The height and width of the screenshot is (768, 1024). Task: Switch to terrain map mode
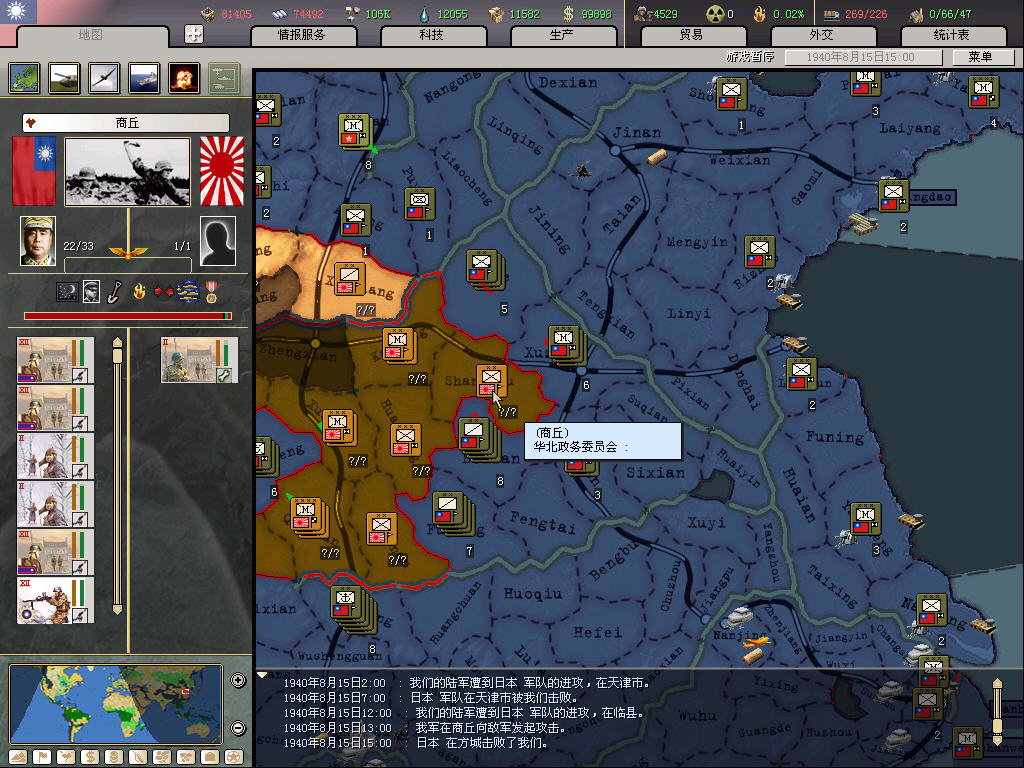(x=18, y=757)
